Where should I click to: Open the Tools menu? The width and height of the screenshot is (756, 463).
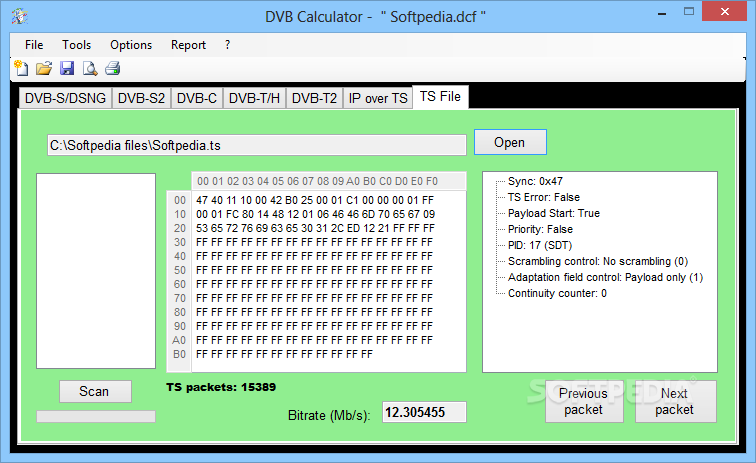click(76, 45)
